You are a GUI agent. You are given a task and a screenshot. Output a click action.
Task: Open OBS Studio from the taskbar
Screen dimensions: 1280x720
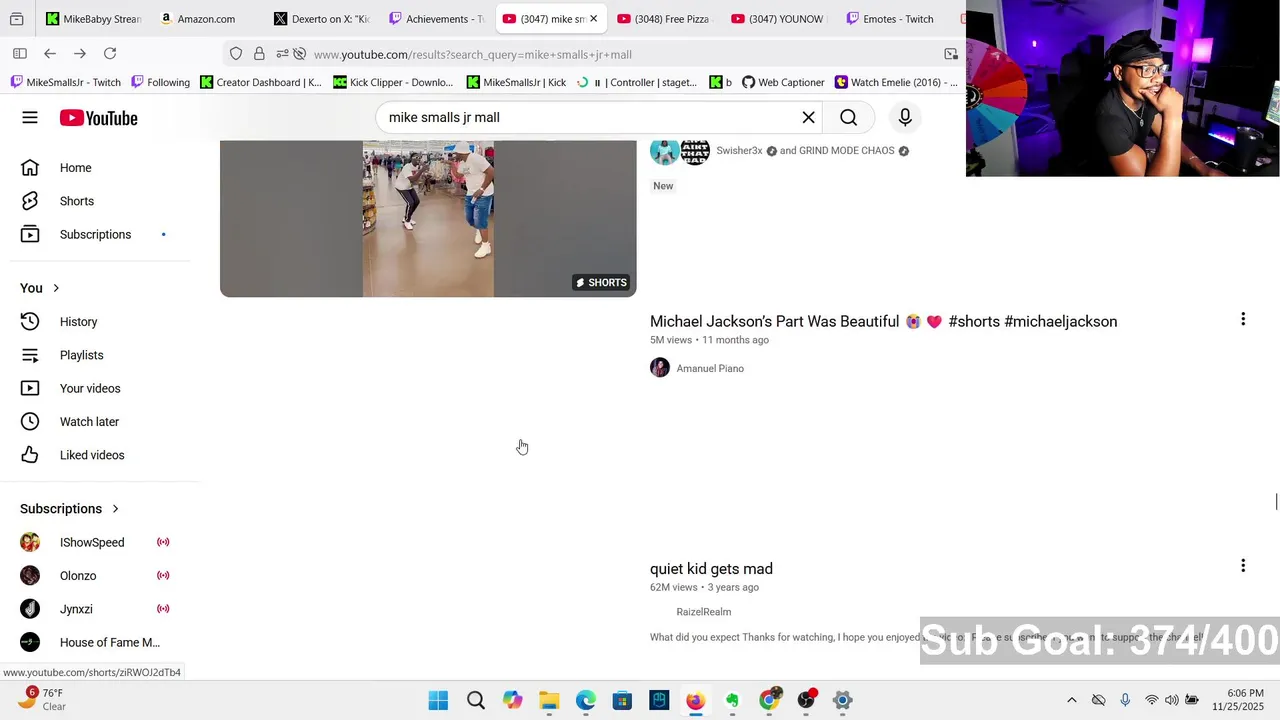pyautogui.click(x=806, y=700)
